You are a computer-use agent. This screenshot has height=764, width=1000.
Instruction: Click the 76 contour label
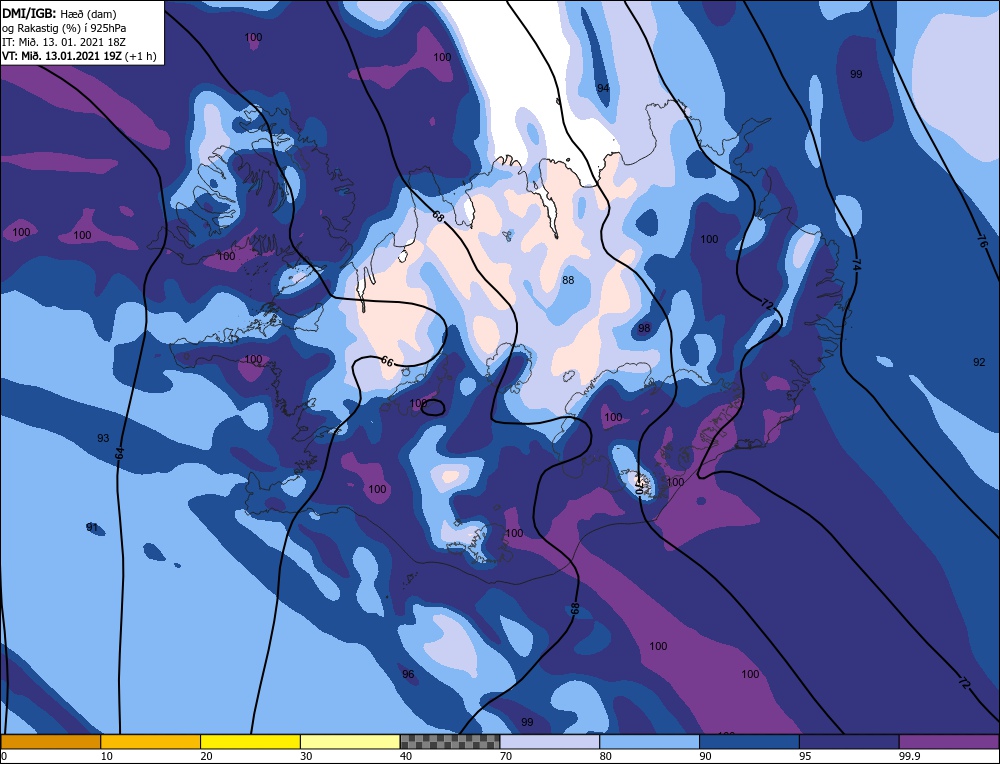pos(982,241)
